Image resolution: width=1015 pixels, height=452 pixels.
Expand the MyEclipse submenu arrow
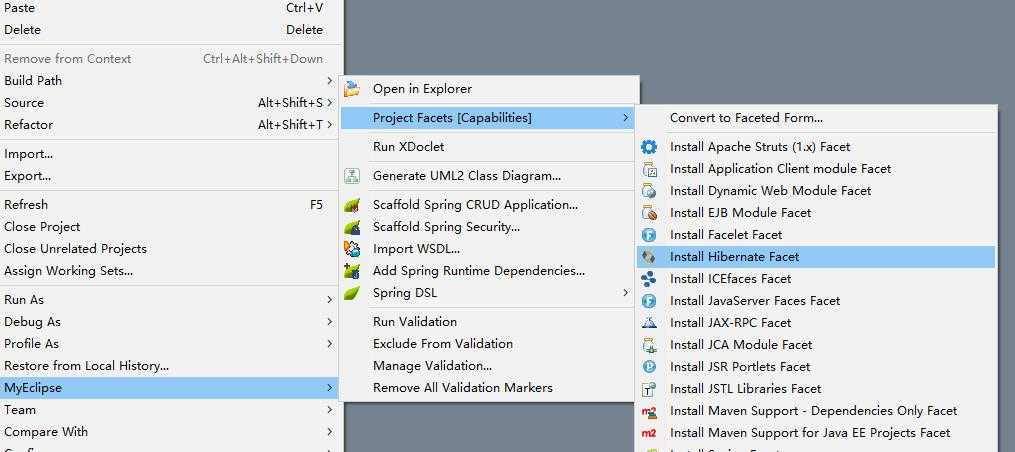click(x=329, y=387)
